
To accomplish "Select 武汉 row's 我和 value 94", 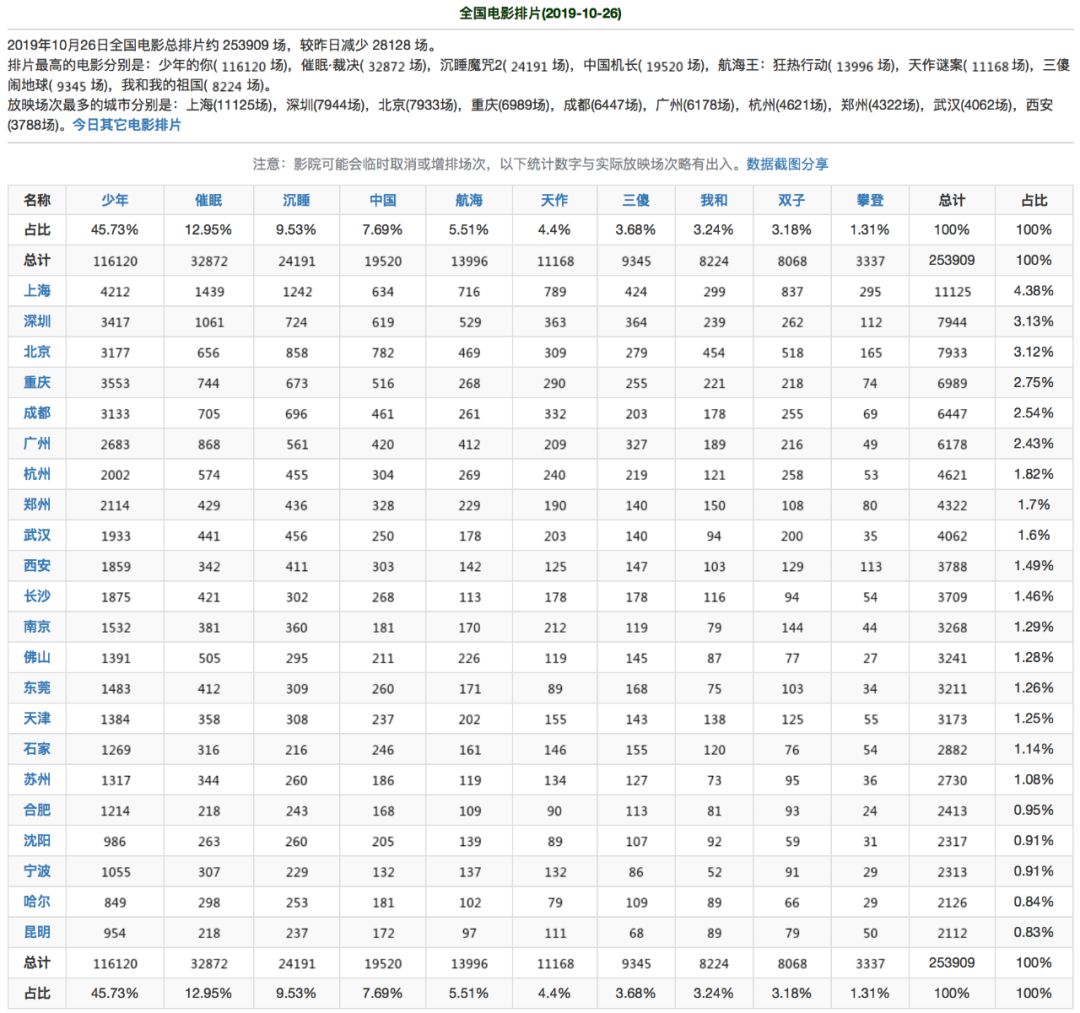I will coord(714,536).
